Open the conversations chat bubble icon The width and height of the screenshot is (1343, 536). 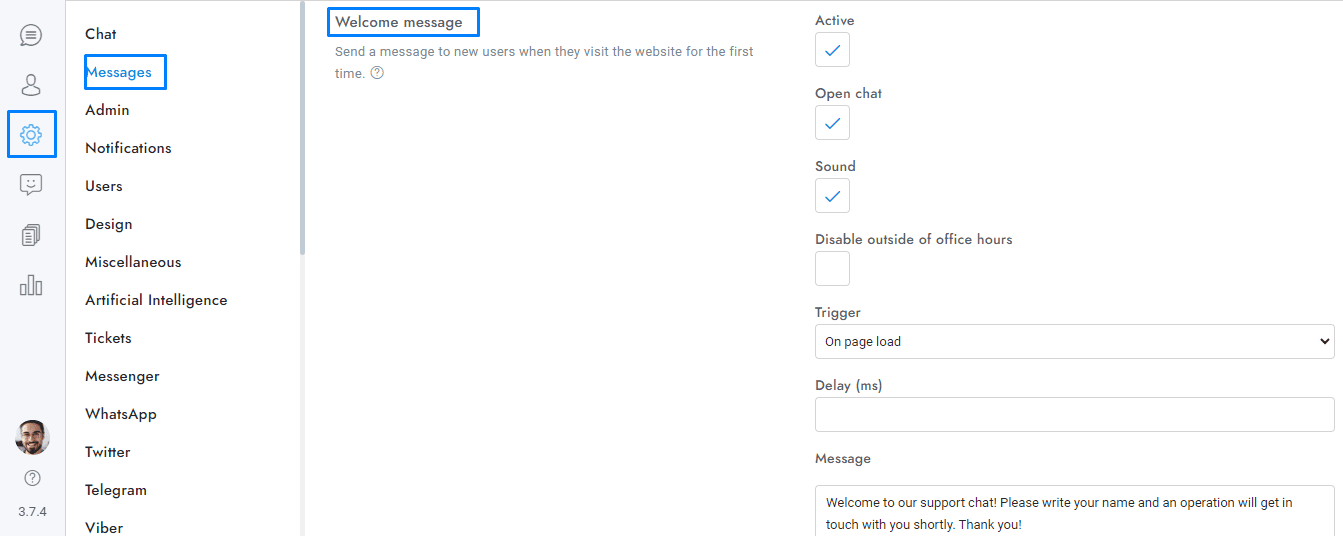pos(31,36)
